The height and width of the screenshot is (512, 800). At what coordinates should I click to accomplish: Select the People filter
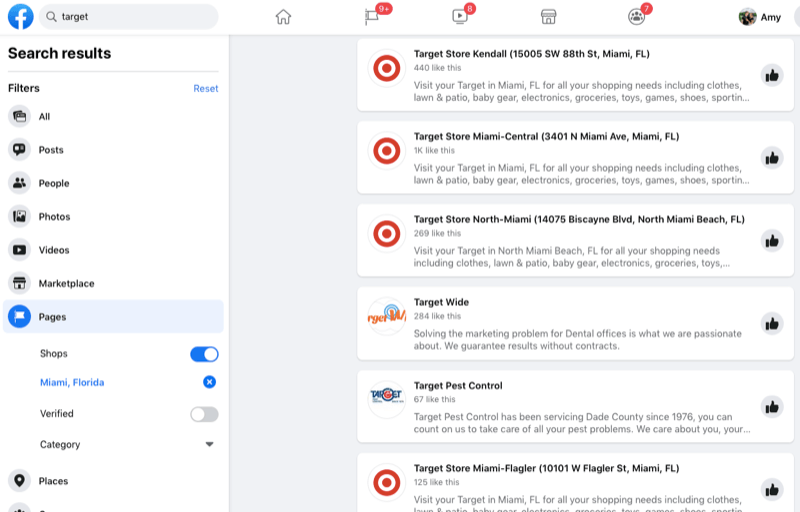coord(113,183)
